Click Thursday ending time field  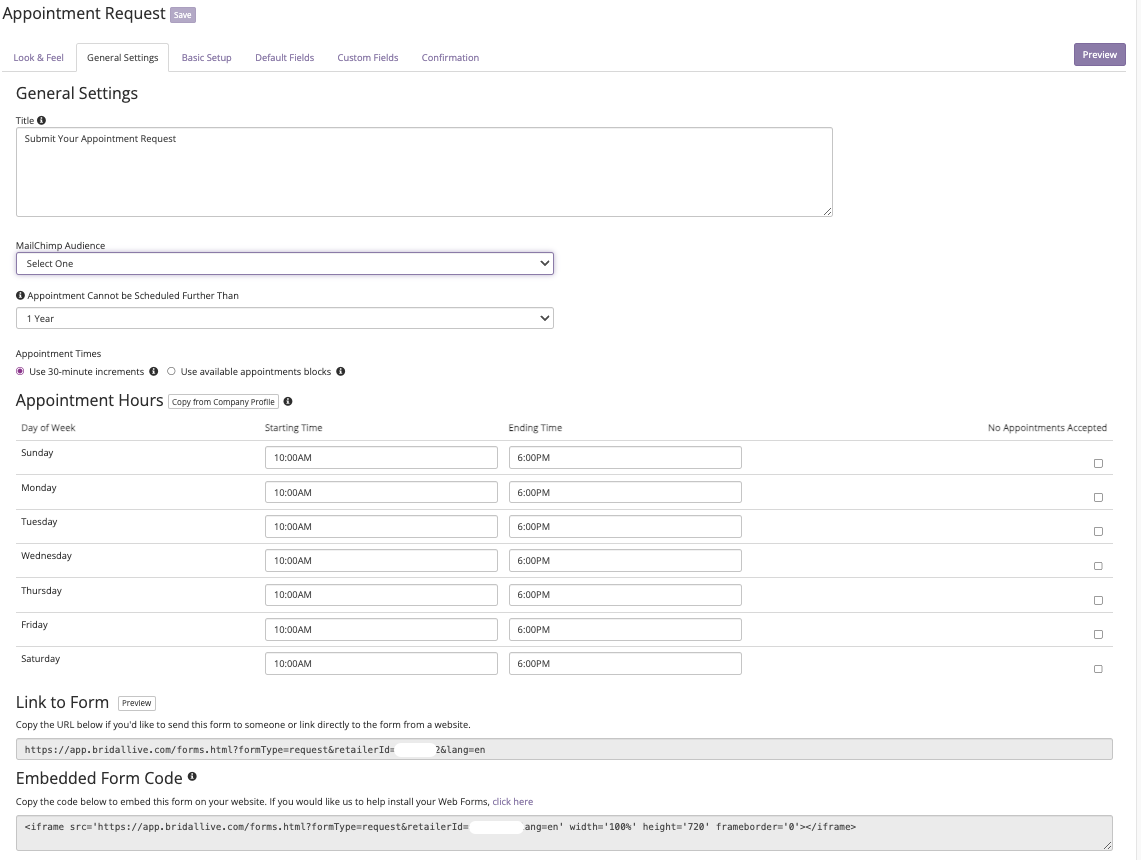[625, 594]
